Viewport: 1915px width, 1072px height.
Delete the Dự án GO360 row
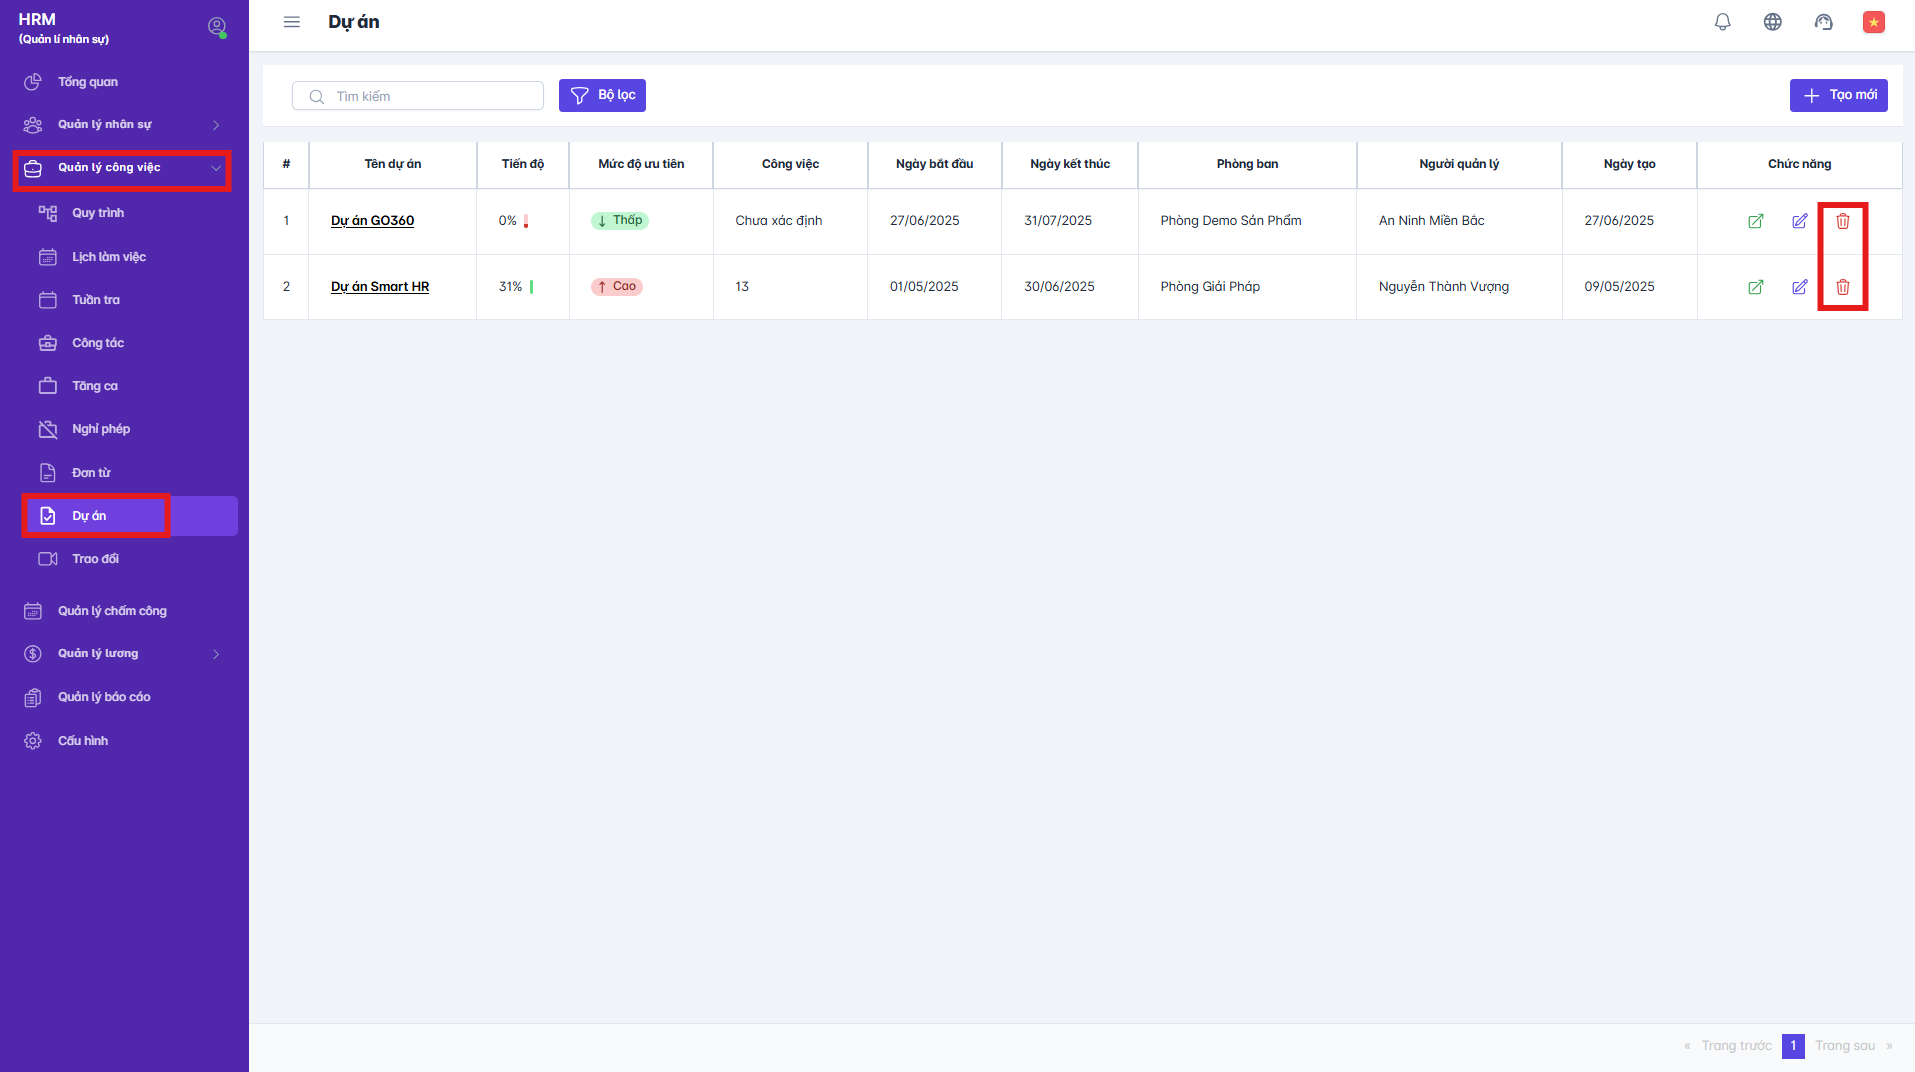coord(1842,221)
